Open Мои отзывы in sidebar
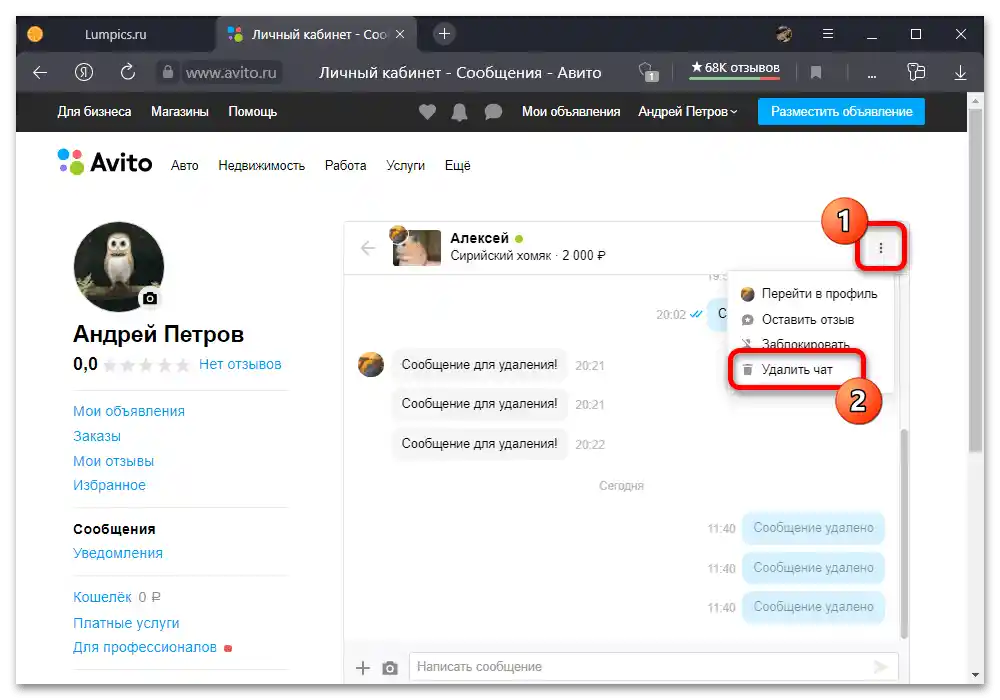The height and width of the screenshot is (700, 1000). coord(114,461)
